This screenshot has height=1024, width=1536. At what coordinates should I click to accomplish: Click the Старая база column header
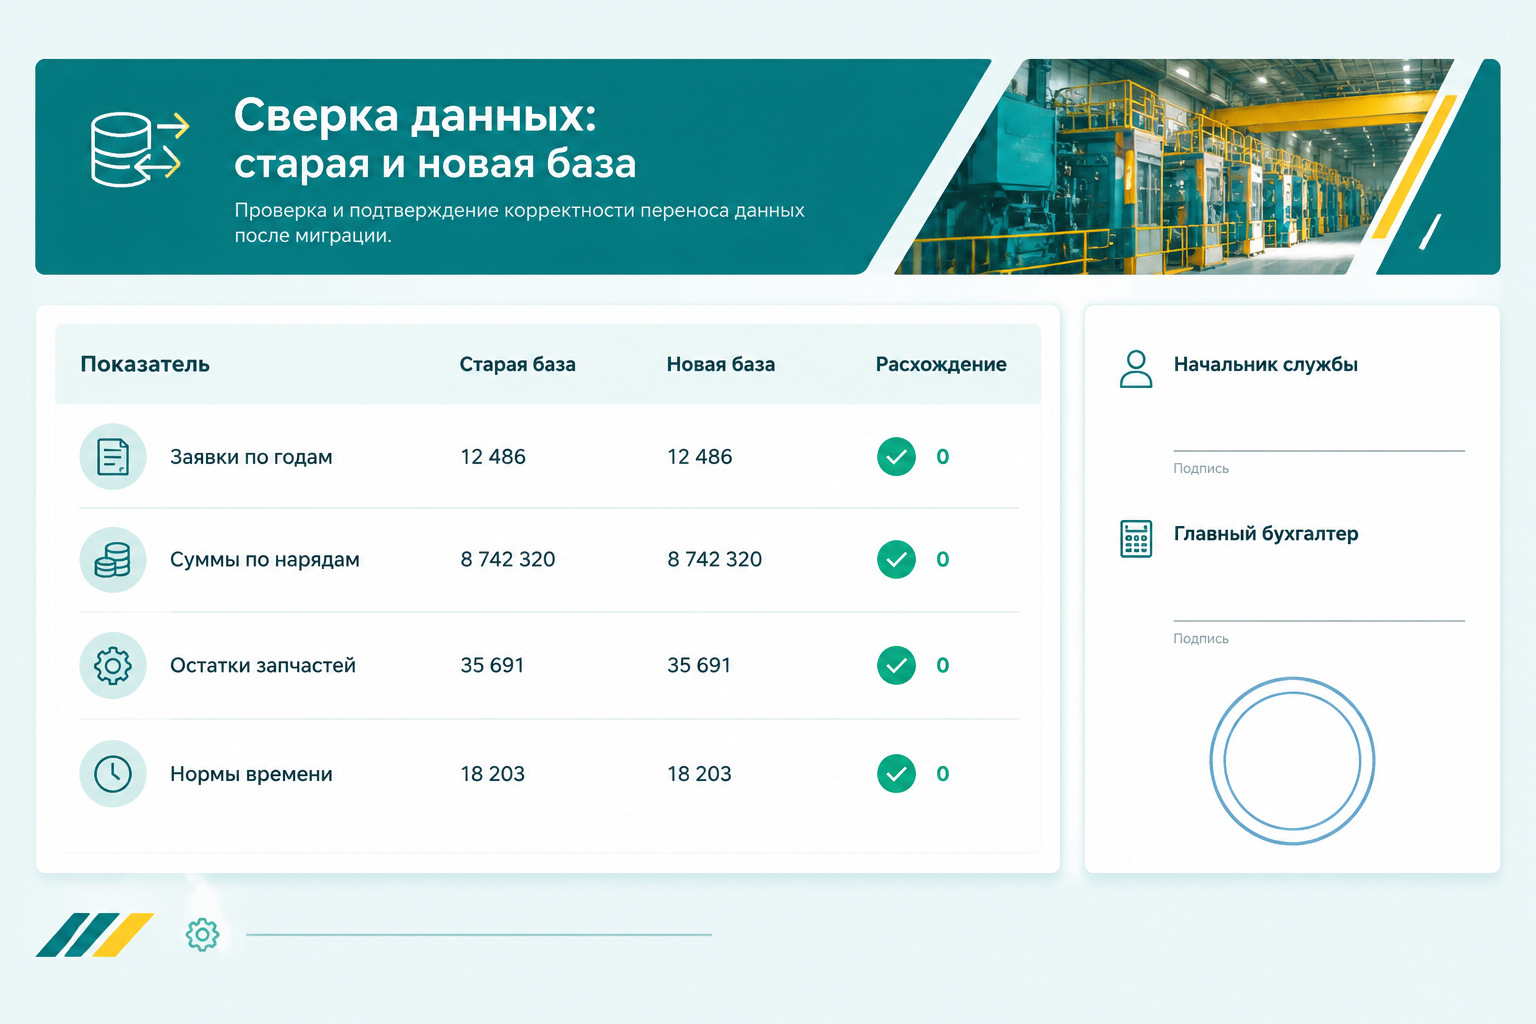tap(518, 365)
